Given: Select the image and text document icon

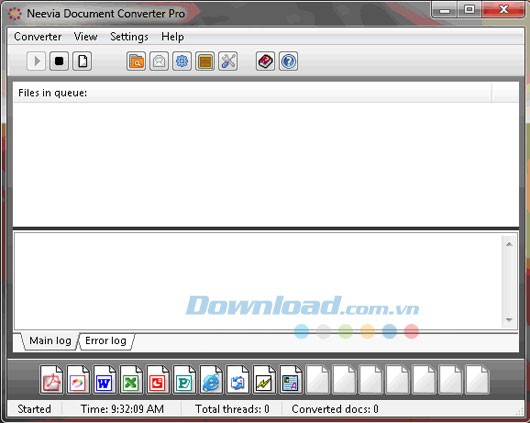Looking at the screenshot, I should [291, 379].
